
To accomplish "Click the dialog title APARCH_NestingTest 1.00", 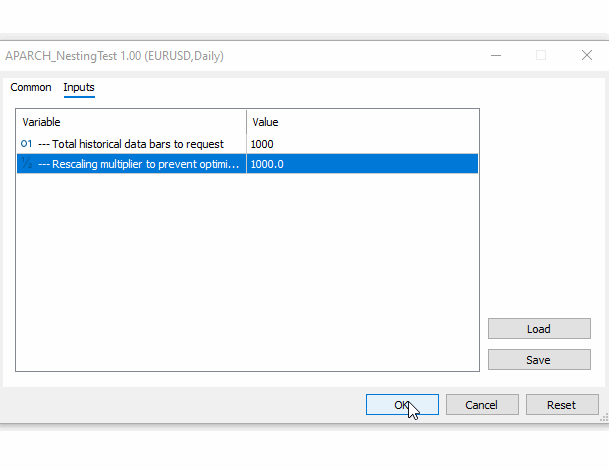I will pyautogui.click(x=114, y=56).
